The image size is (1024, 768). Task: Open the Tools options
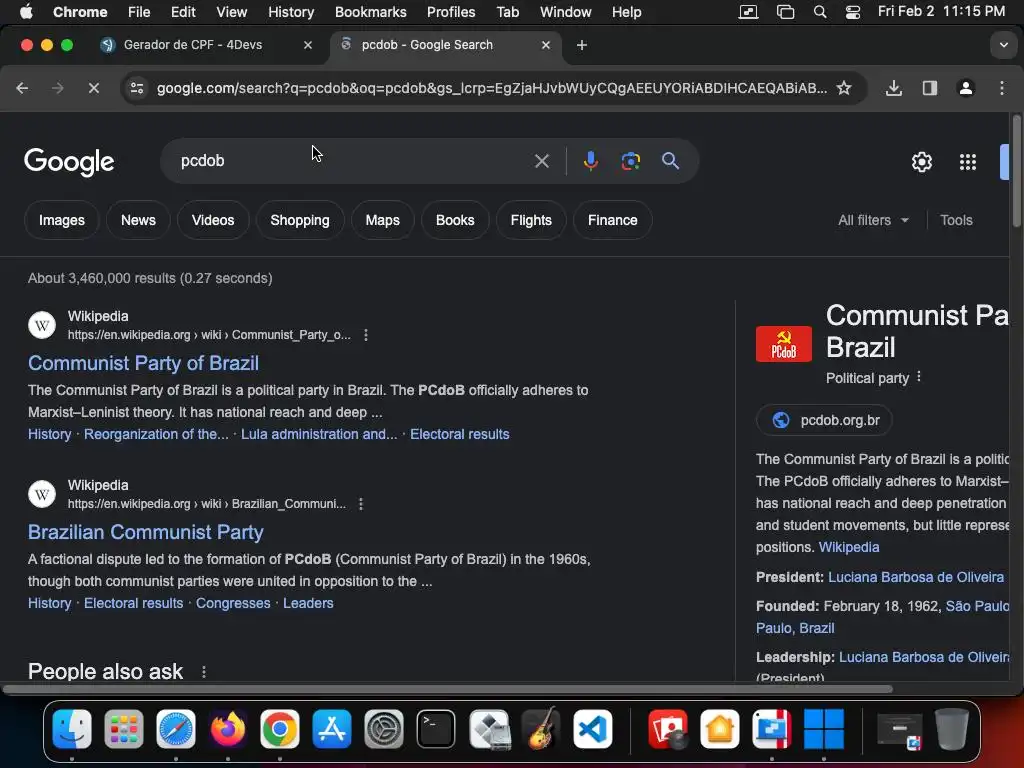click(x=956, y=220)
